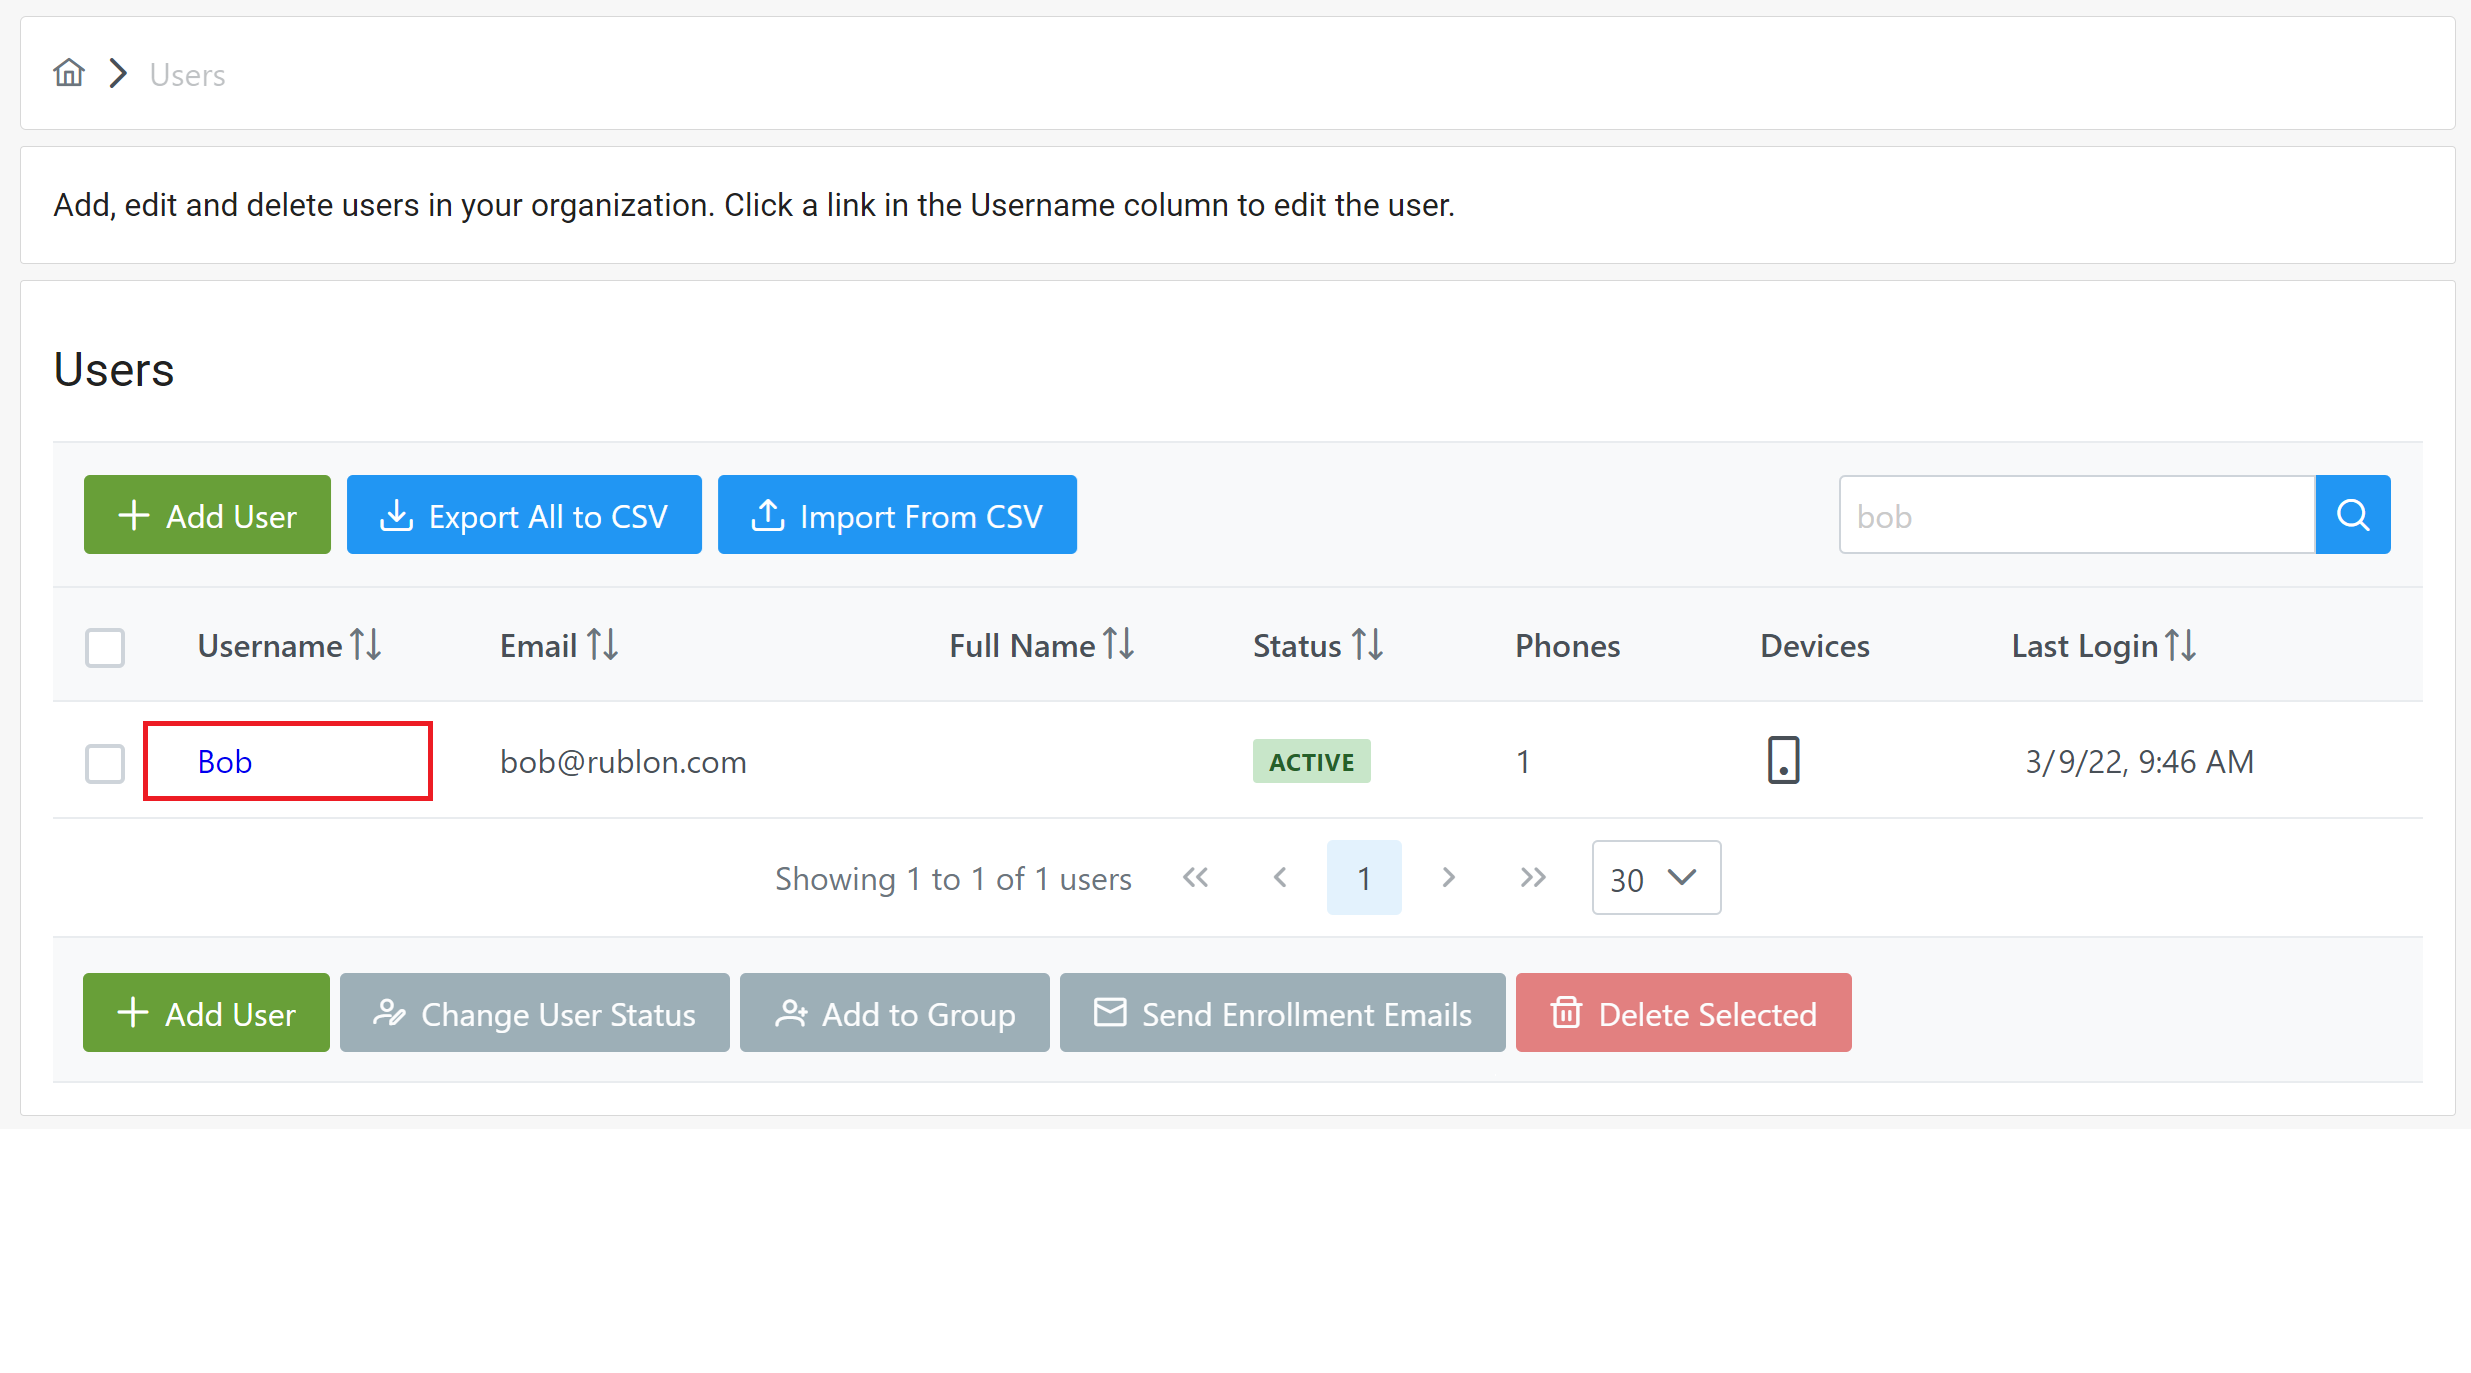The width and height of the screenshot is (2471, 1373).
Task: Check the select-all header checkbox
Action: point(105,647)
